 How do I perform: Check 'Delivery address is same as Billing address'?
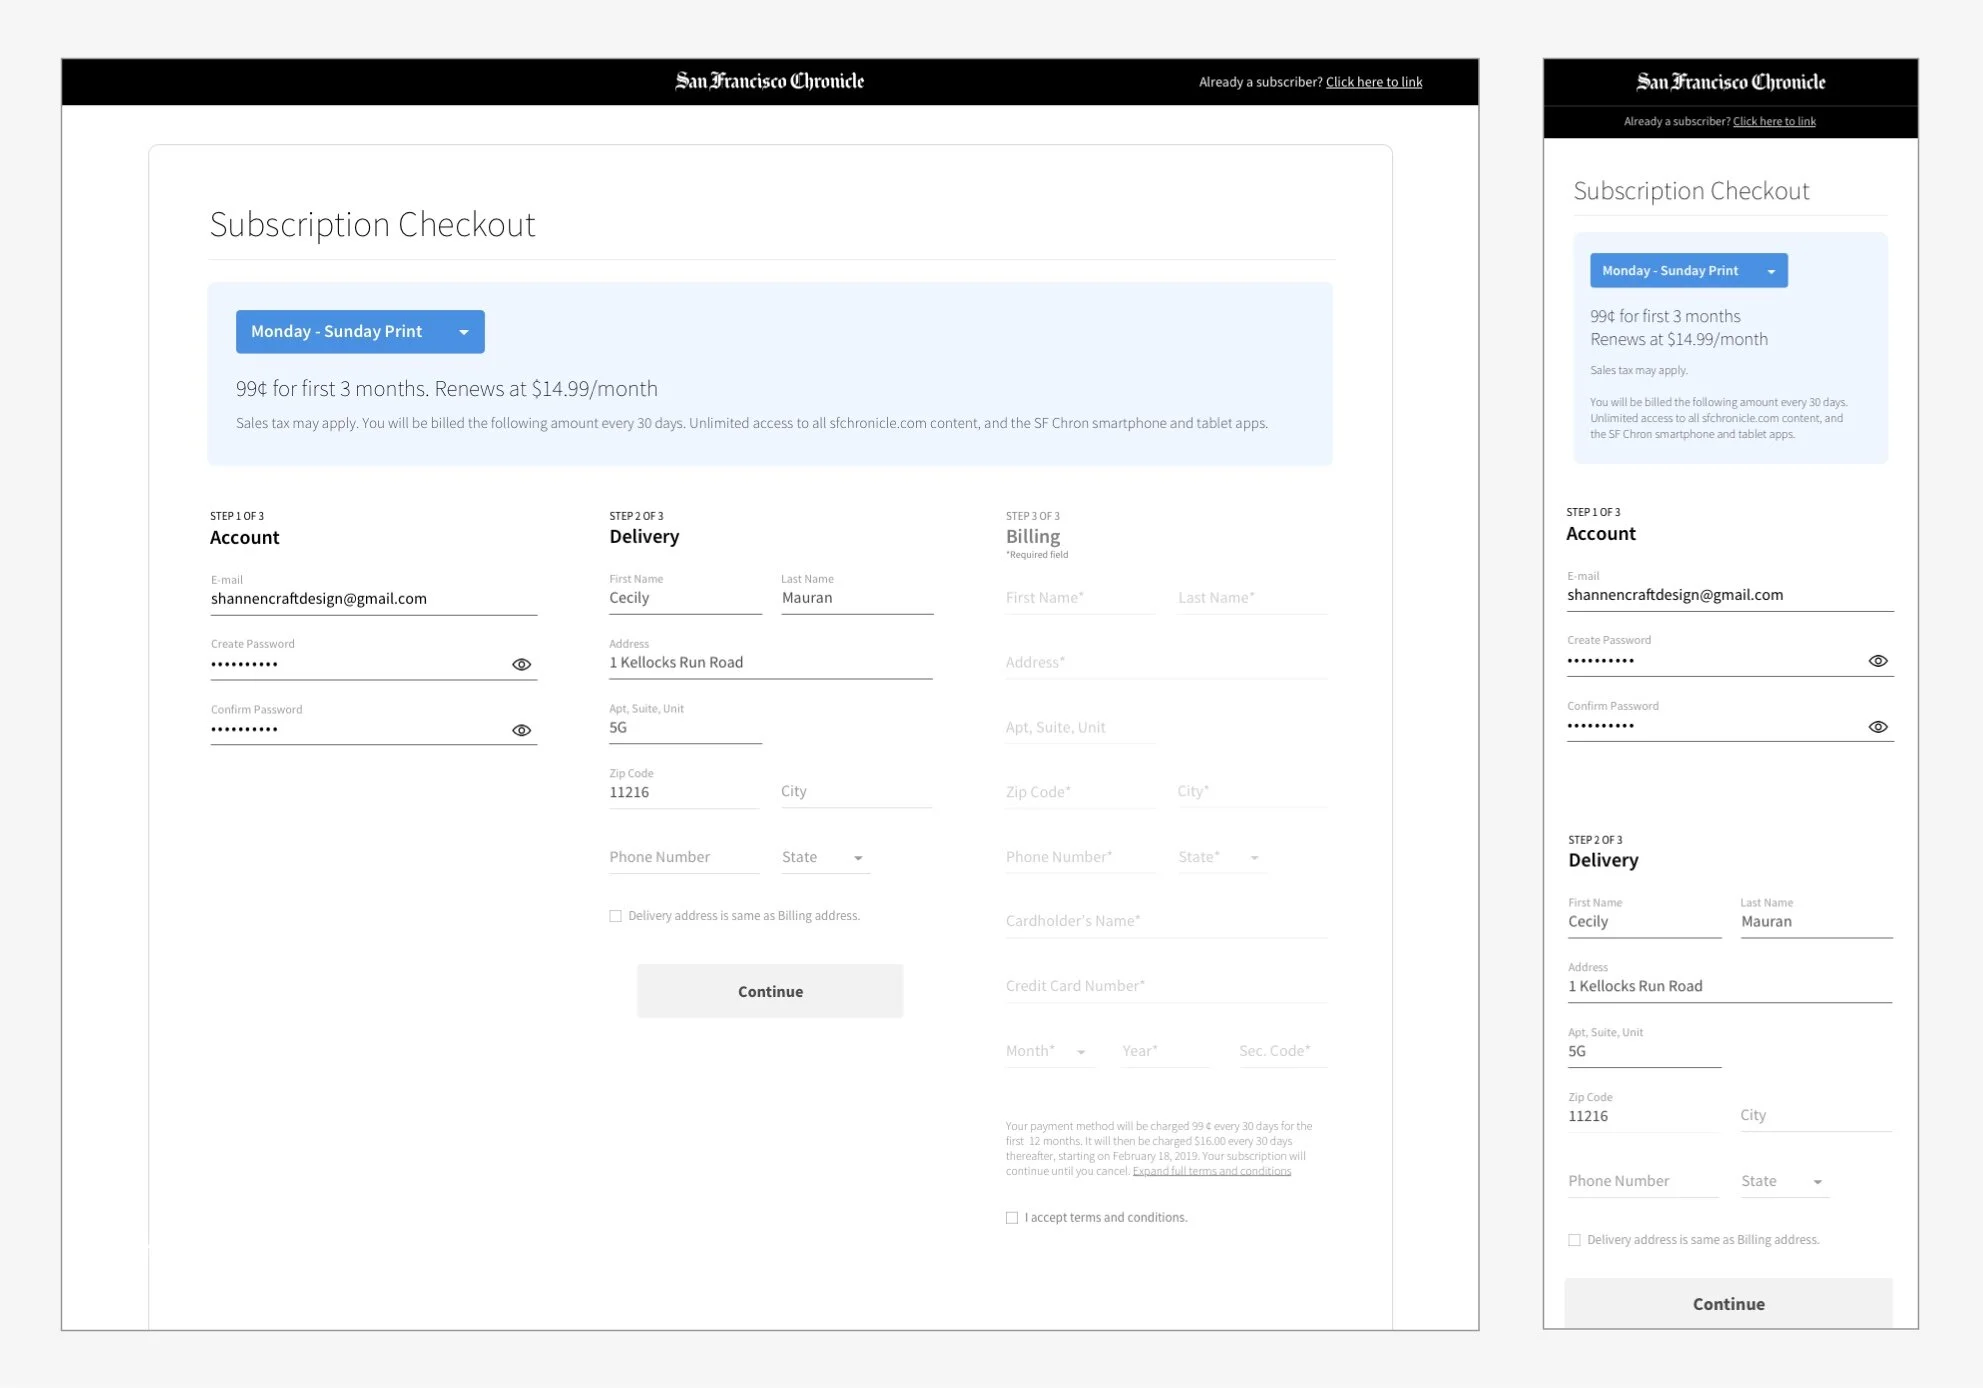pyautogui.click(x=615, y=915)
